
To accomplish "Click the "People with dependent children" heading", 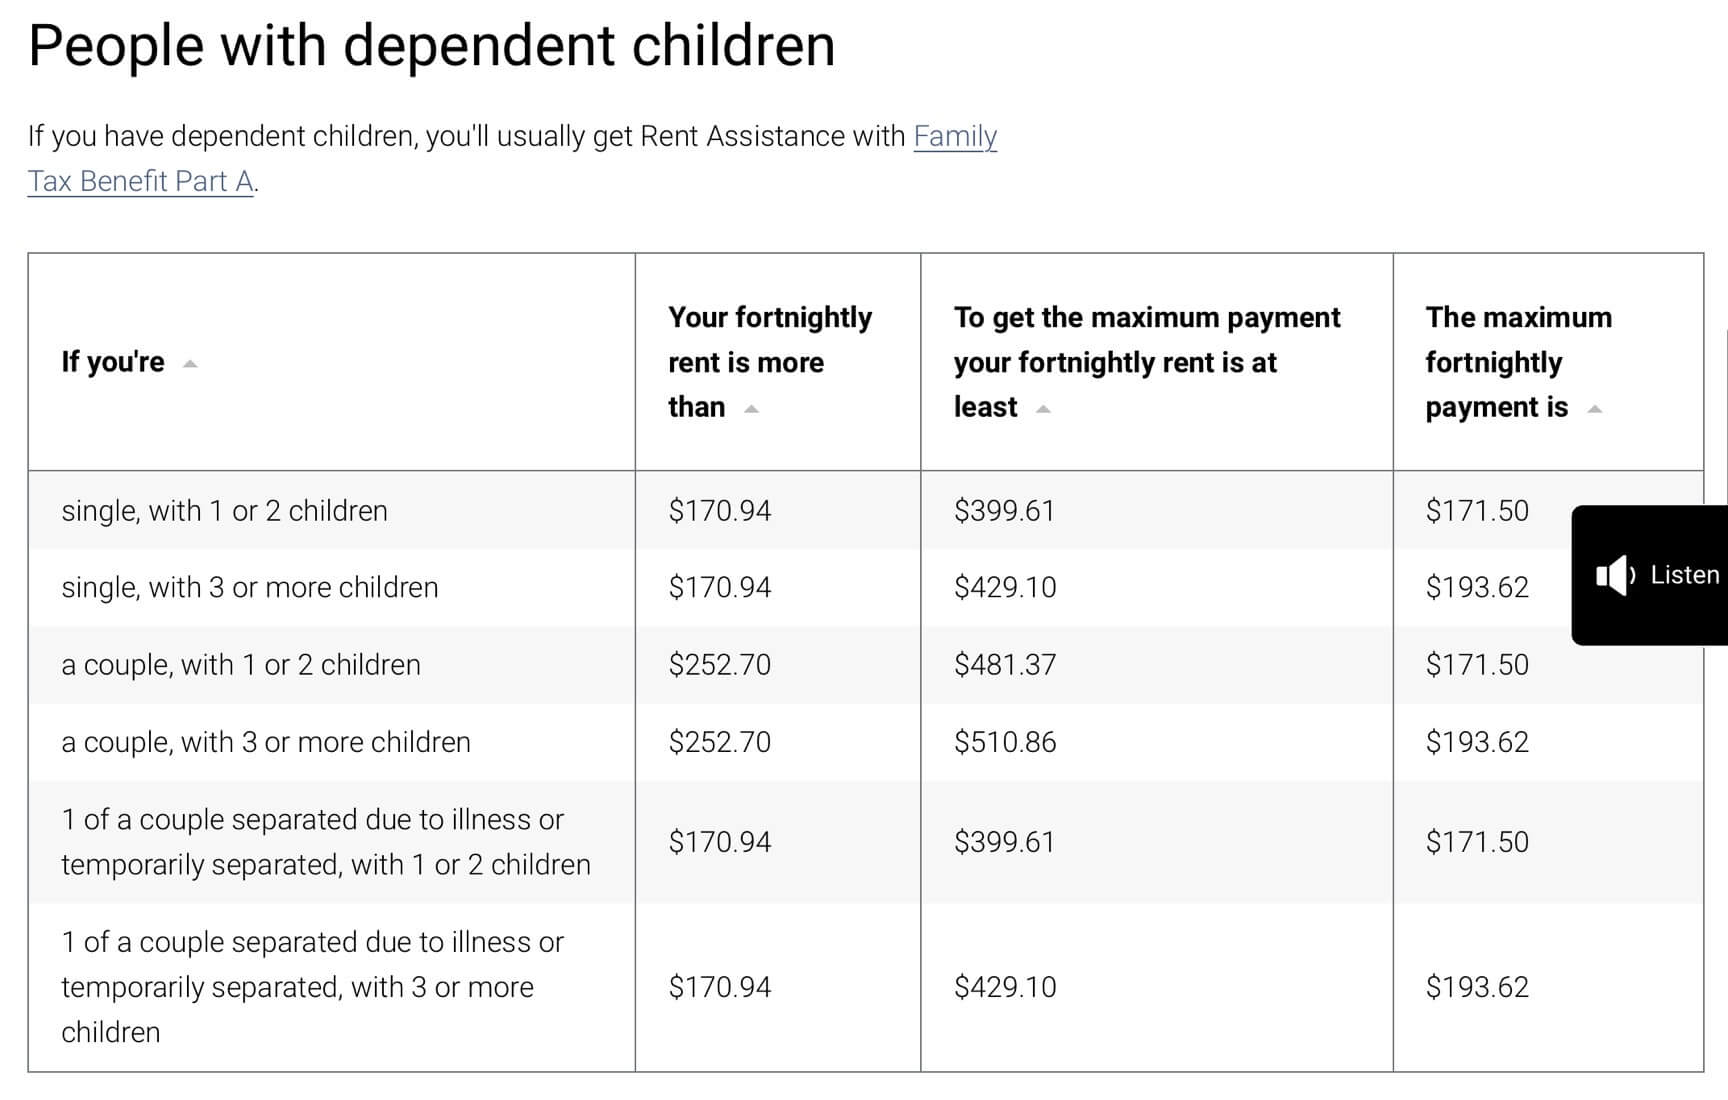I will (431, 46).
